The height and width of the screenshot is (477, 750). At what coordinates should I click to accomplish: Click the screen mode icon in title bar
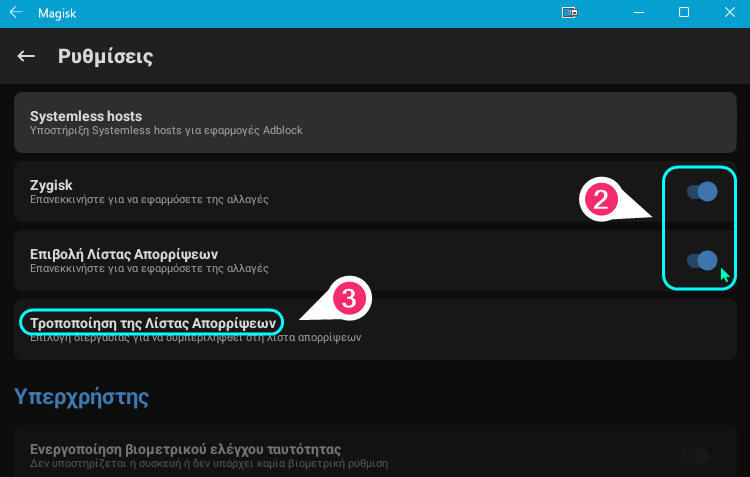point(569,12)
